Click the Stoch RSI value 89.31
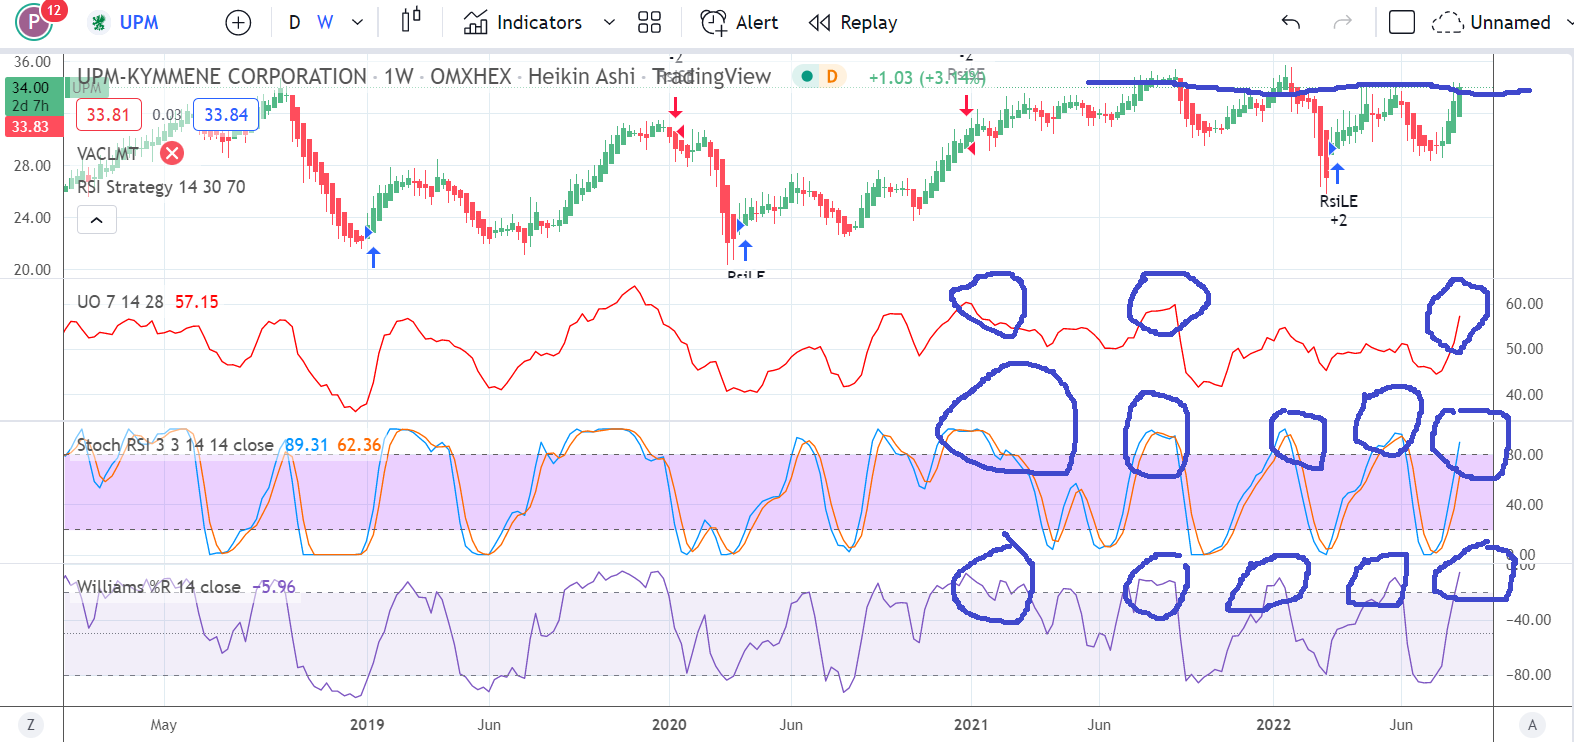The height and width of the screenshot is (742, 1574). coord(306,445)
